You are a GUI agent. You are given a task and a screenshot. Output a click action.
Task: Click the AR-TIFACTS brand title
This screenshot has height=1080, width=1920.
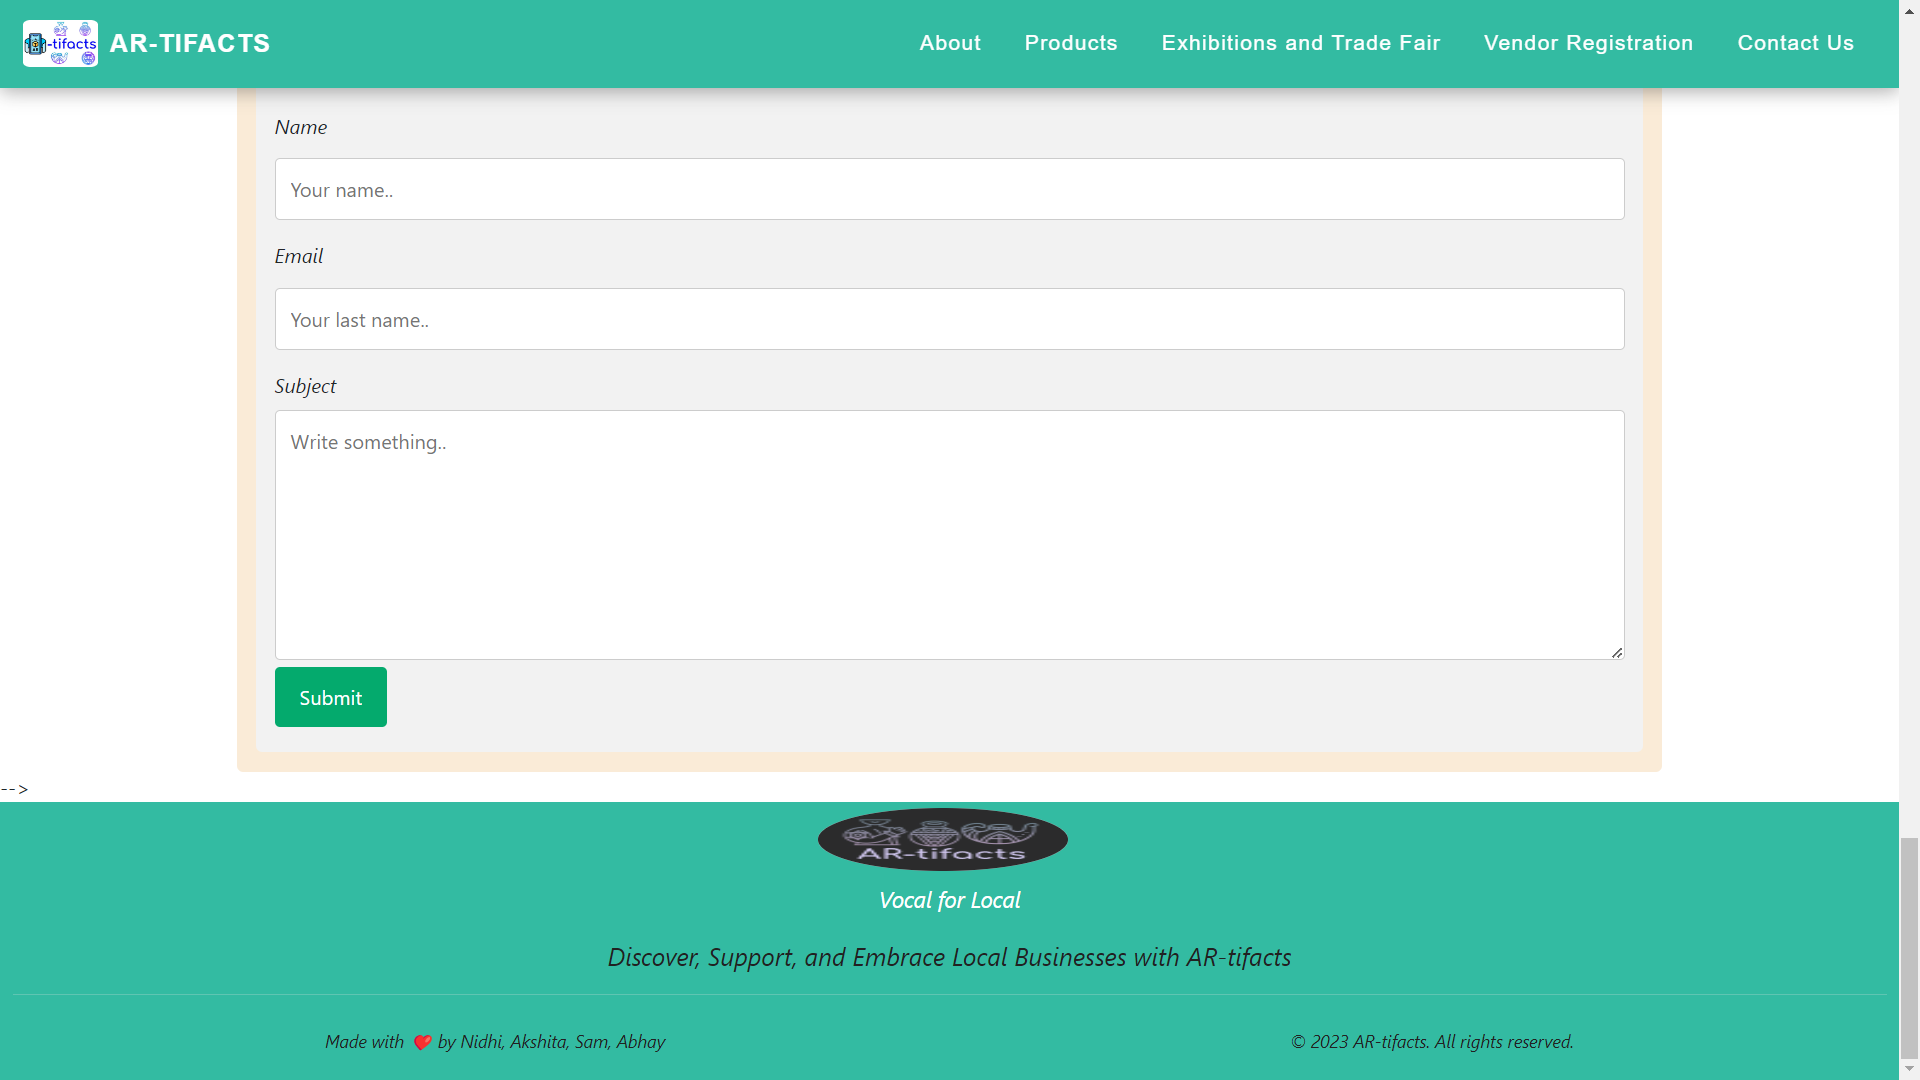189,43
